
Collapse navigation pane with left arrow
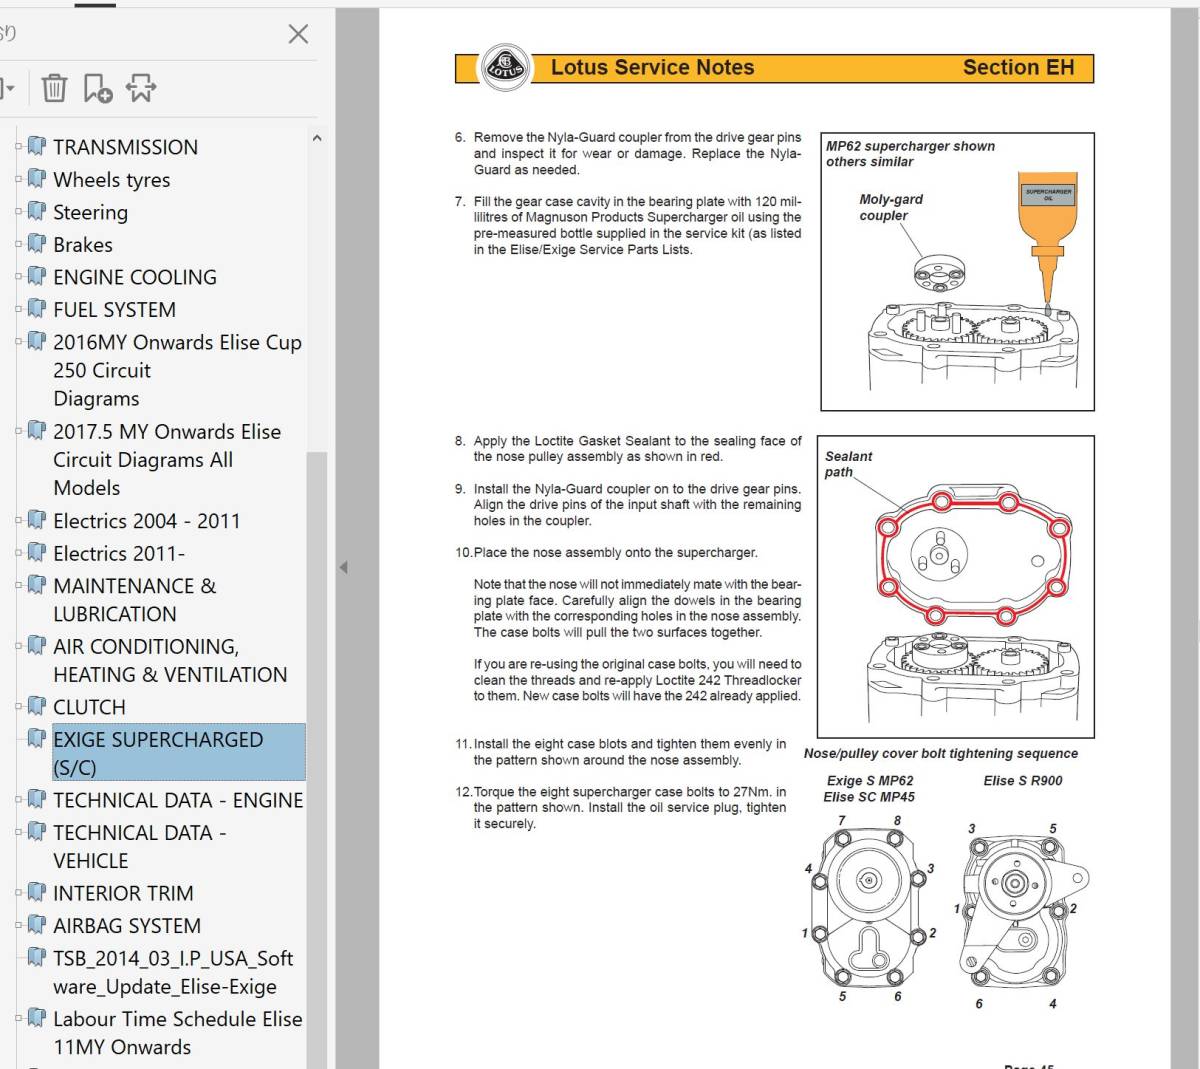coord(343,567)
